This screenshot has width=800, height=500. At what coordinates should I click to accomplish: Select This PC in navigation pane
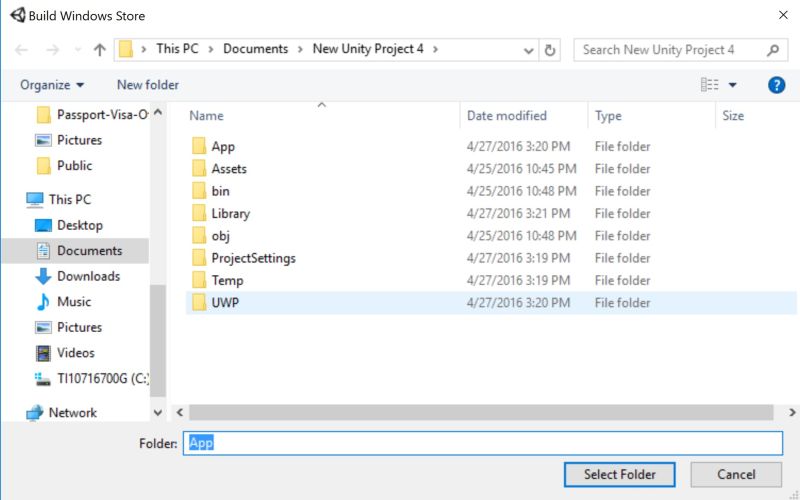59,199
